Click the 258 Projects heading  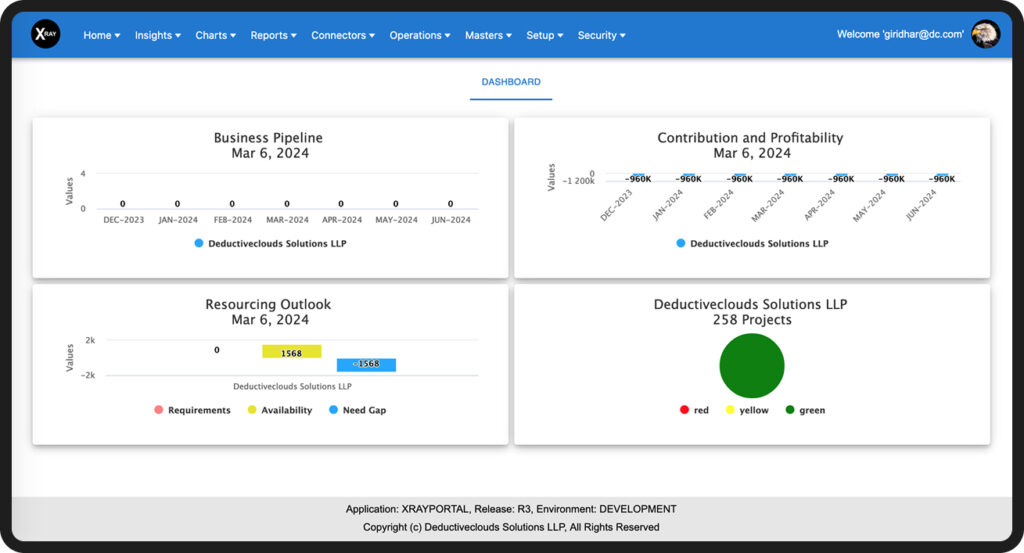[x=752, y=320]
